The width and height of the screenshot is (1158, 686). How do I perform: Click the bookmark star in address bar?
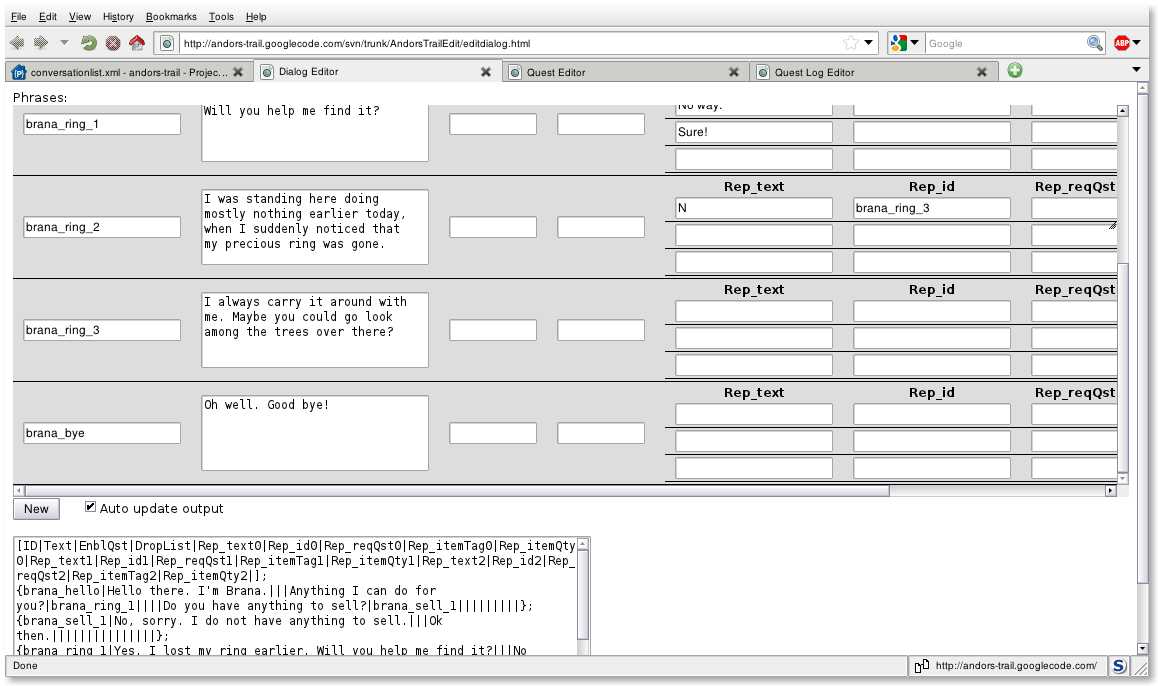[x=850, y=43]
